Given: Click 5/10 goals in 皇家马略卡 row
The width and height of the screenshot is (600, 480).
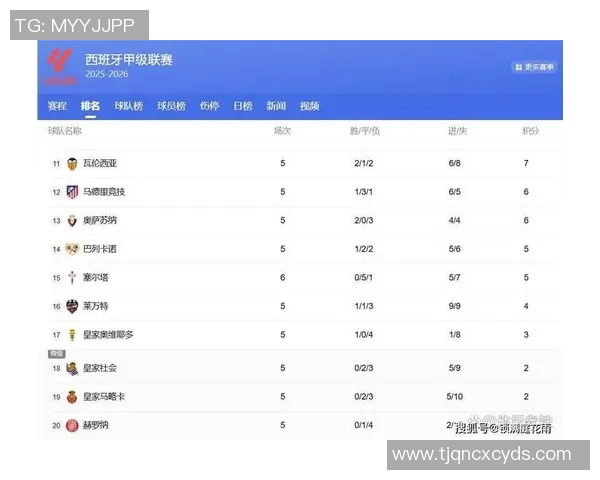Looking at the screenshot, I should pos(455,397).
